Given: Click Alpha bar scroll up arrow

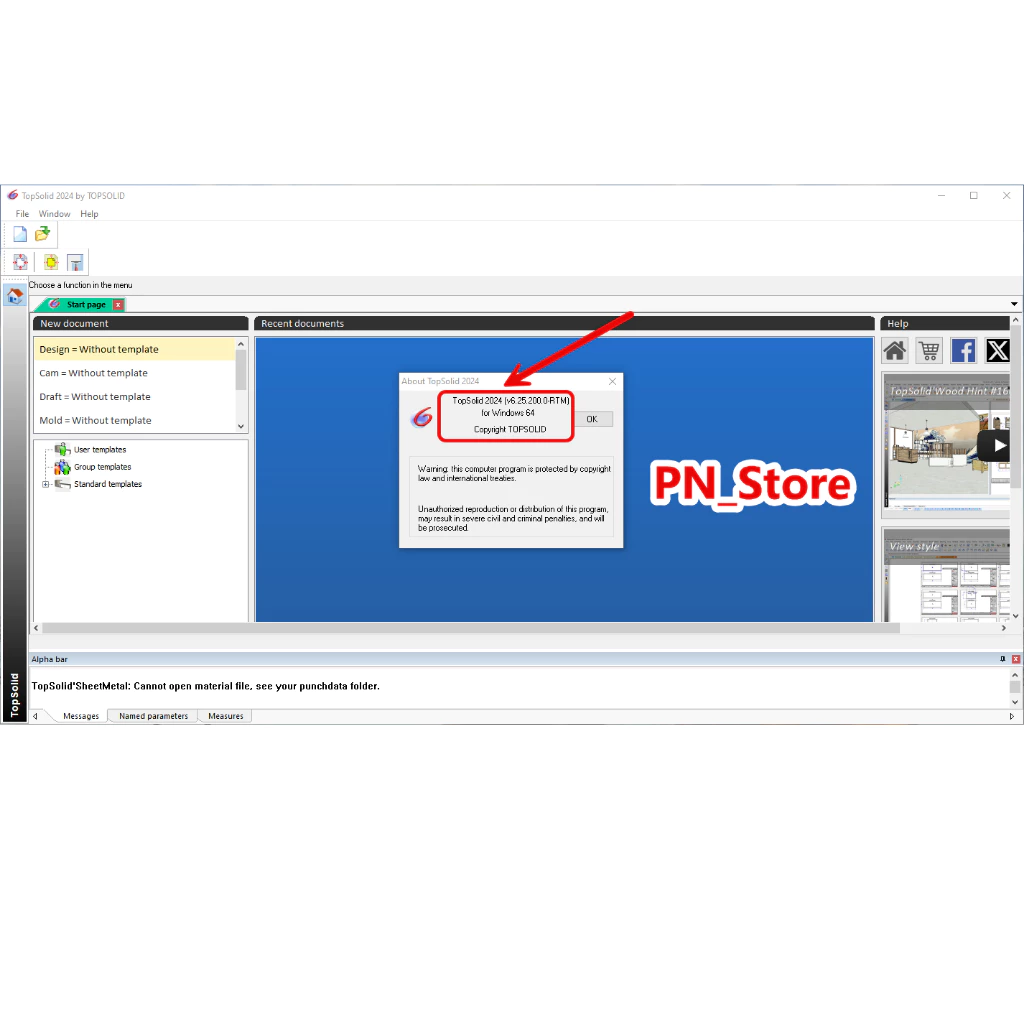Looking at the screenshot, I should tap(1015, 675).
